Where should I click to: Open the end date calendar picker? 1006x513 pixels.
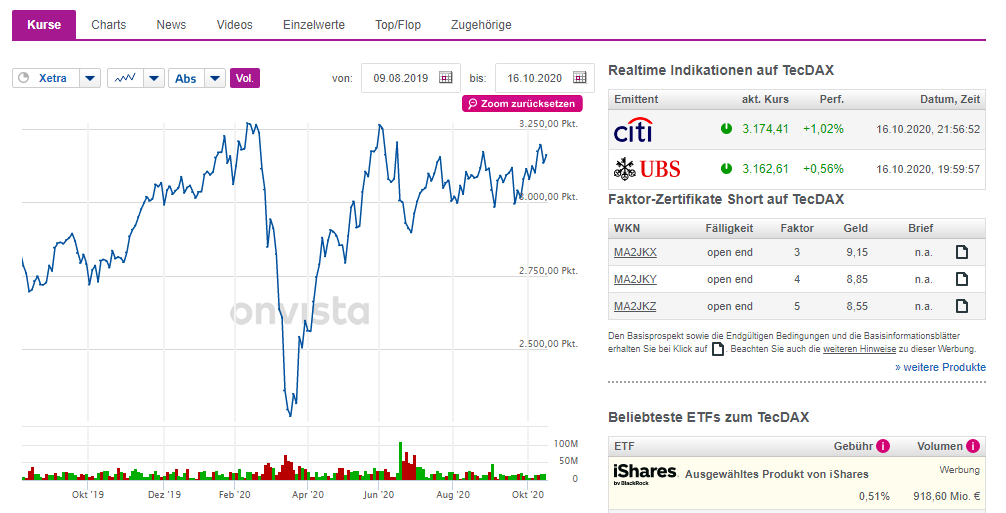click(x=580, y=78)
